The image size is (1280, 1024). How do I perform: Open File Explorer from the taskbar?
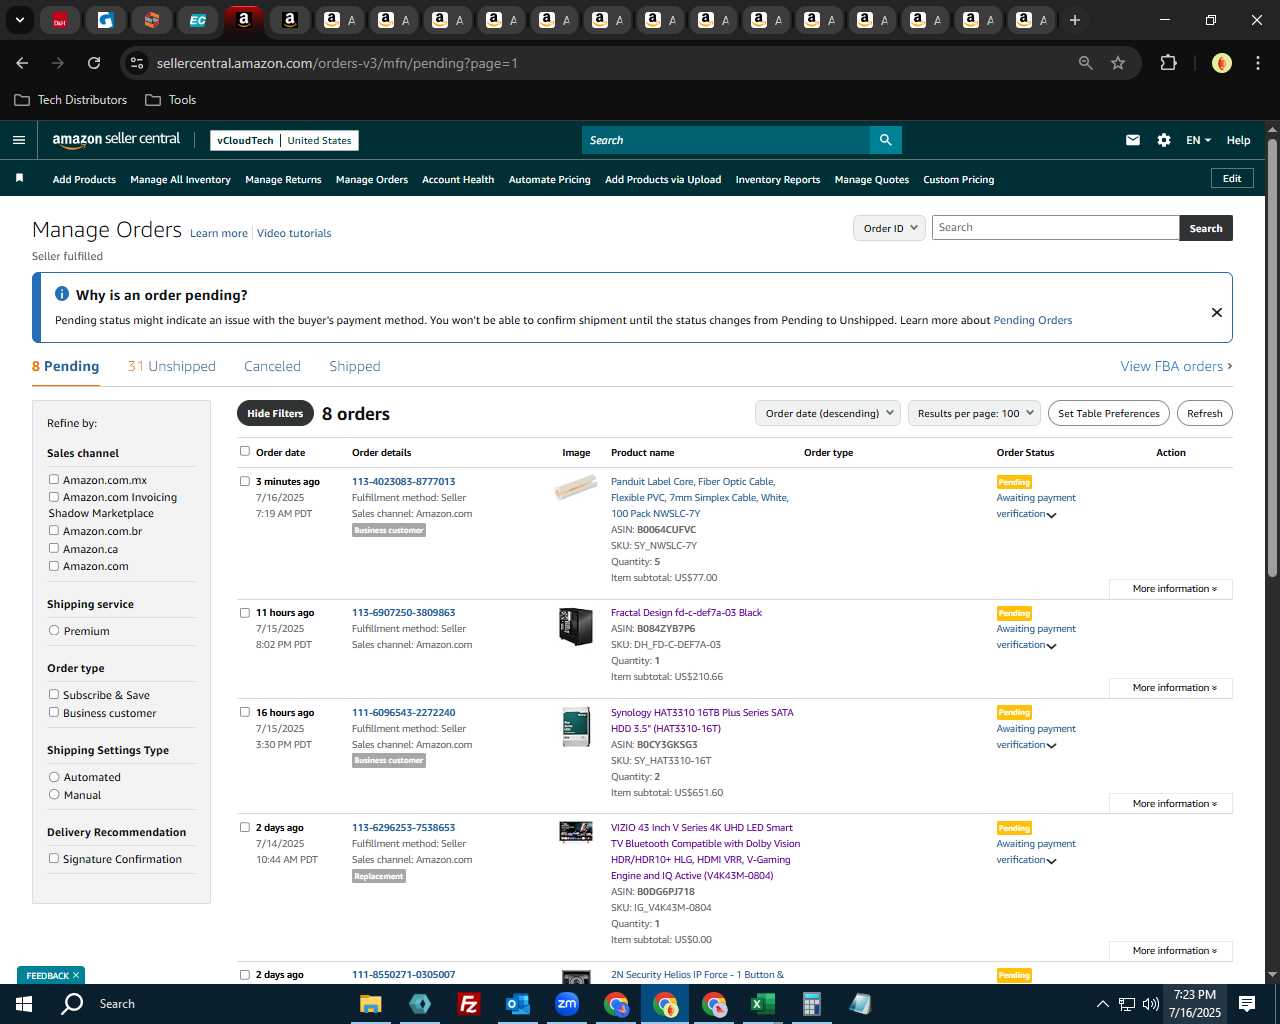click(371, 1004)
